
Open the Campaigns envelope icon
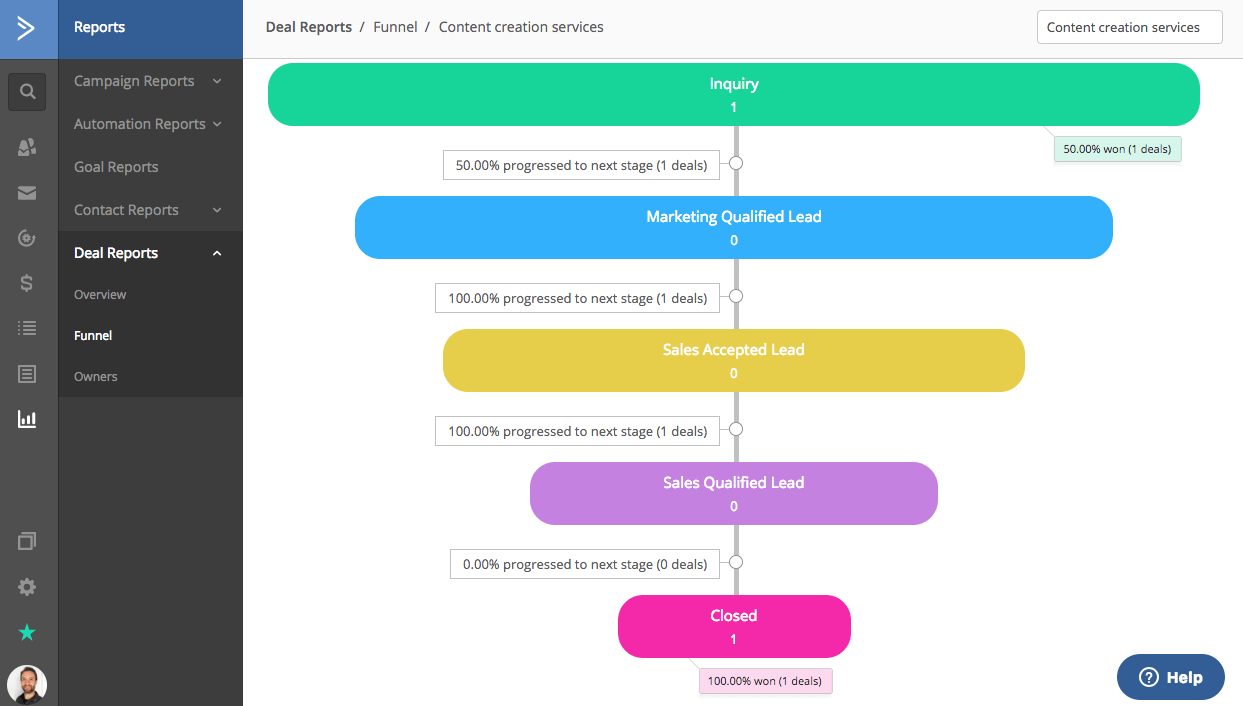28,193
